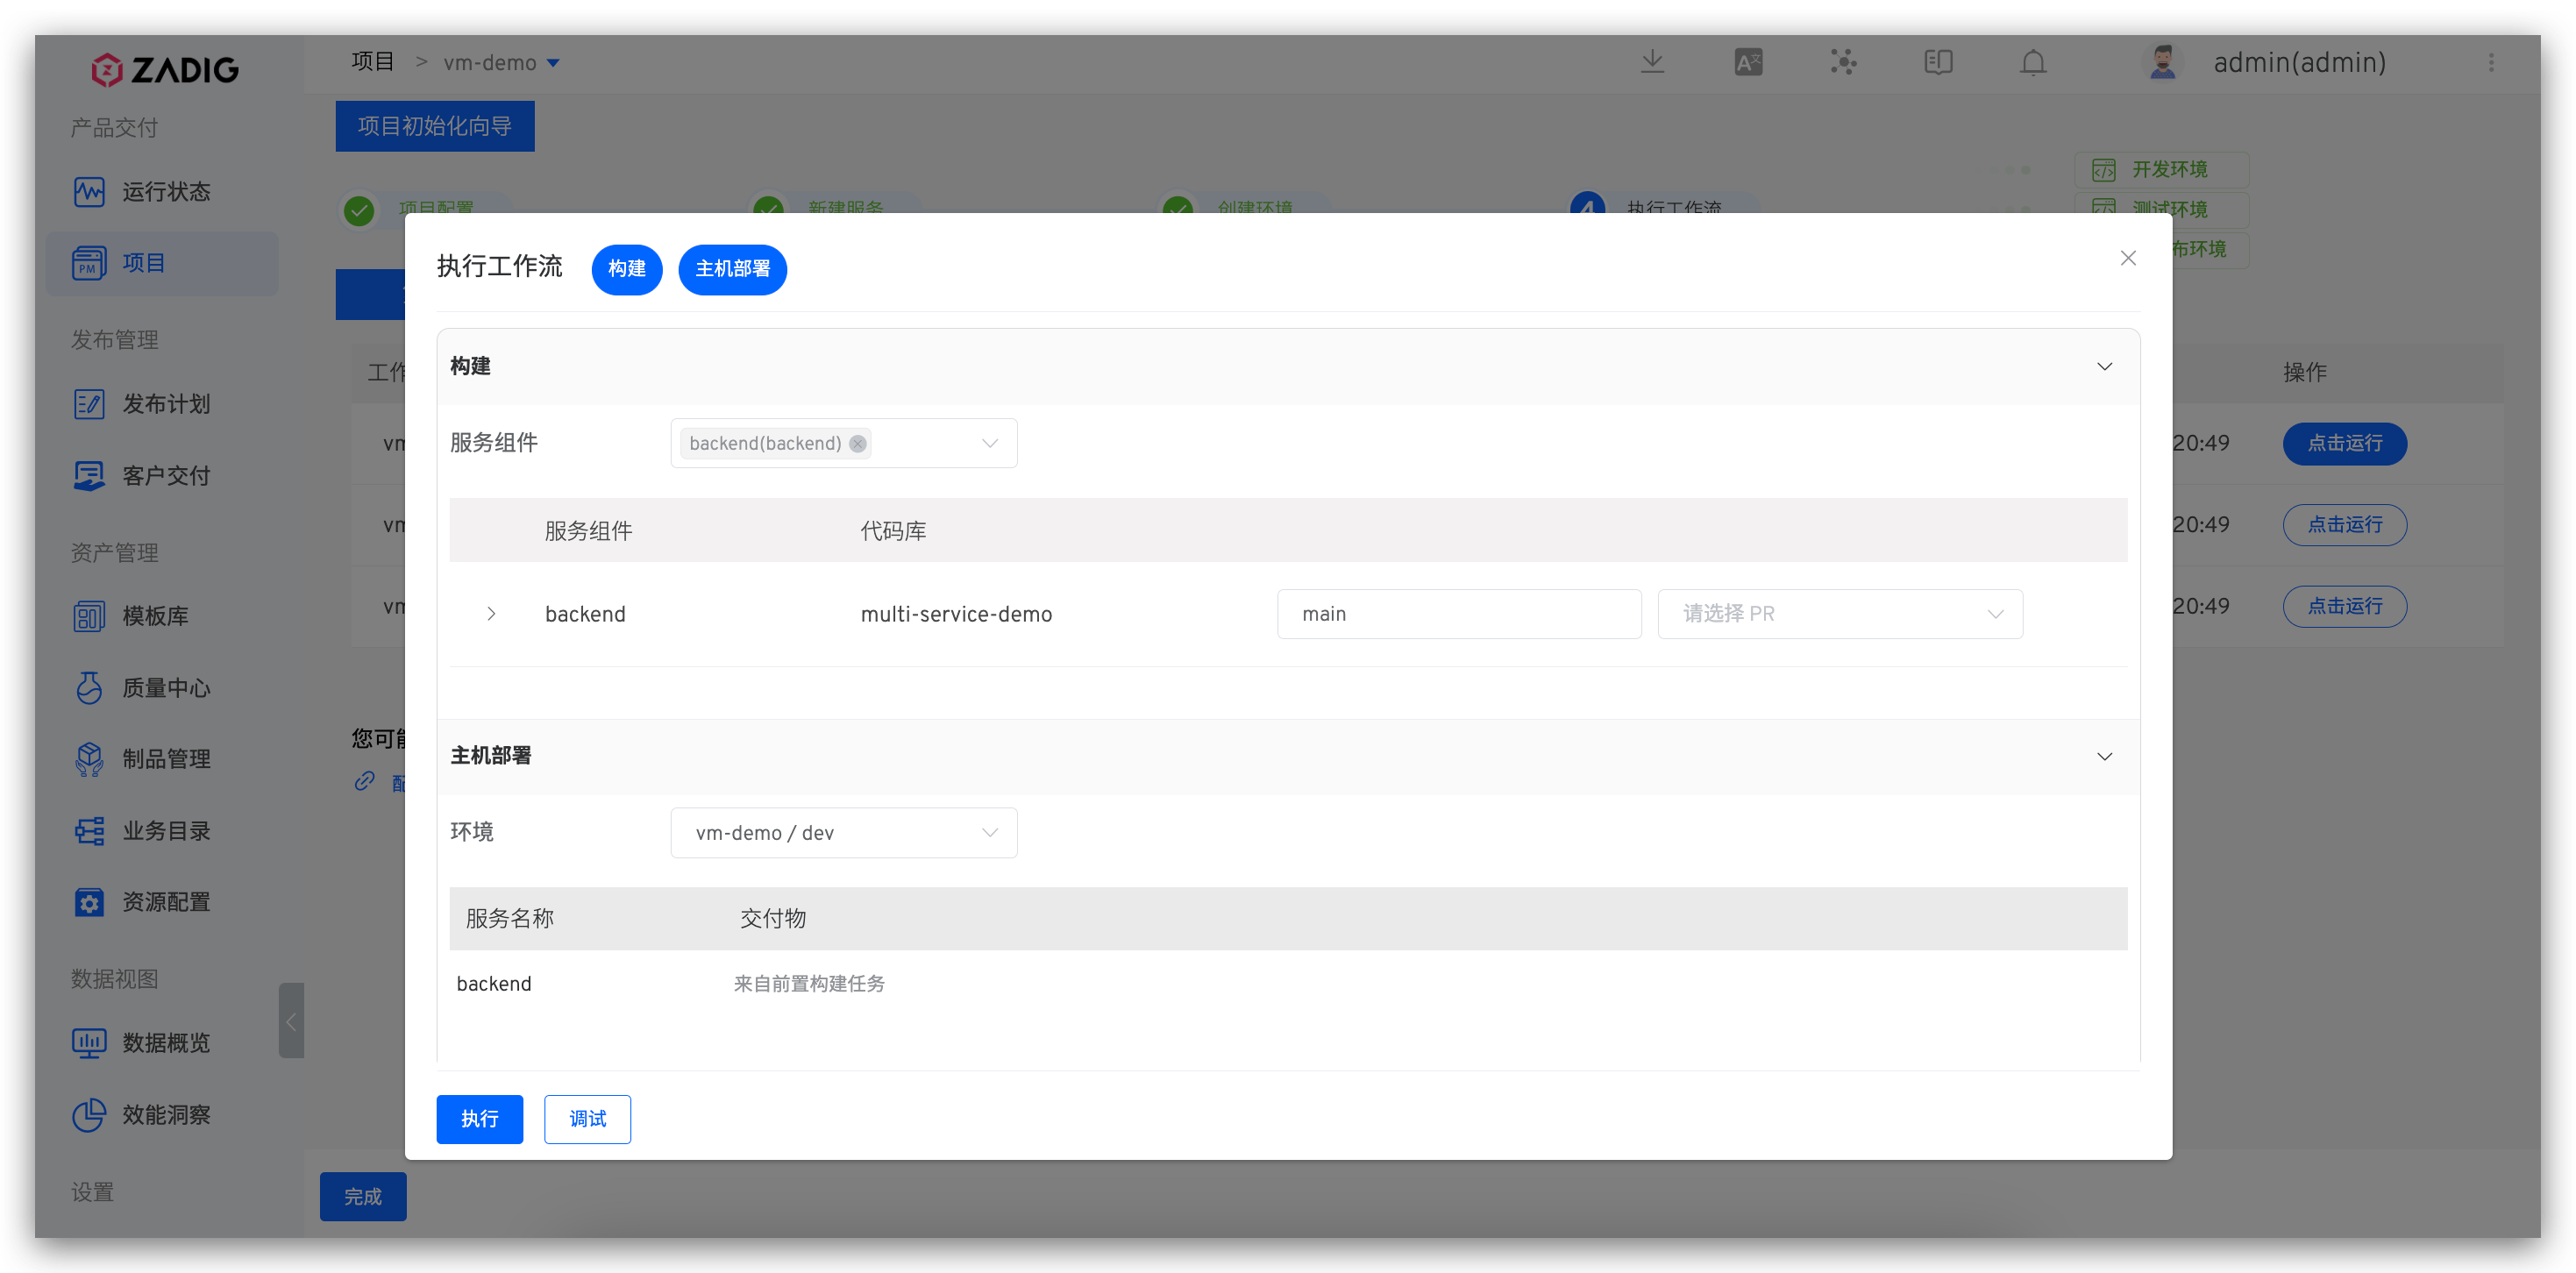Select the 构建 stage pill
The image size is (2576, 1273).
[626, 269]
